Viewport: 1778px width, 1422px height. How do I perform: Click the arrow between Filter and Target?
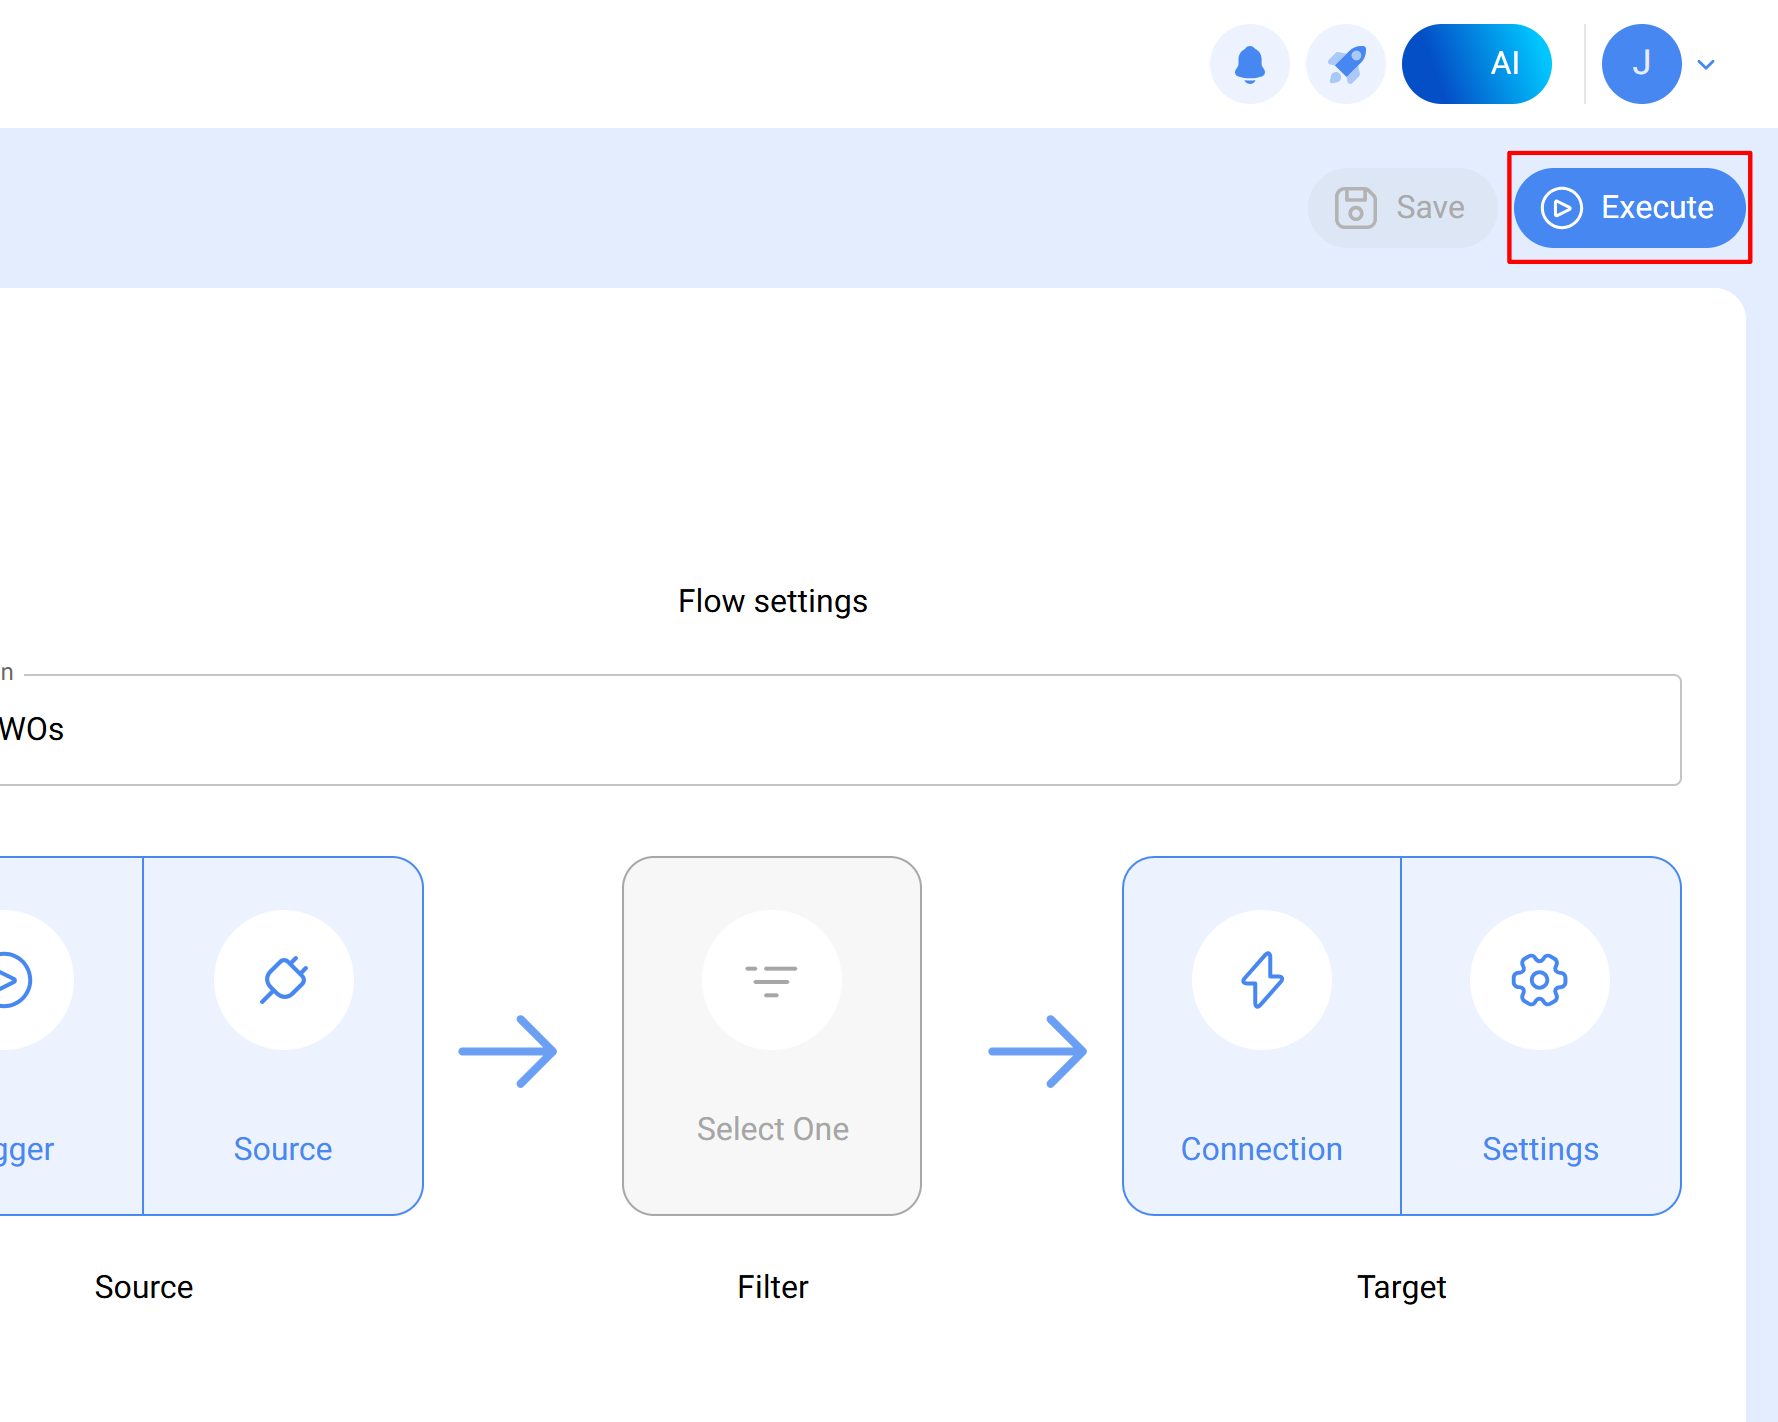pos(1037,1051)
